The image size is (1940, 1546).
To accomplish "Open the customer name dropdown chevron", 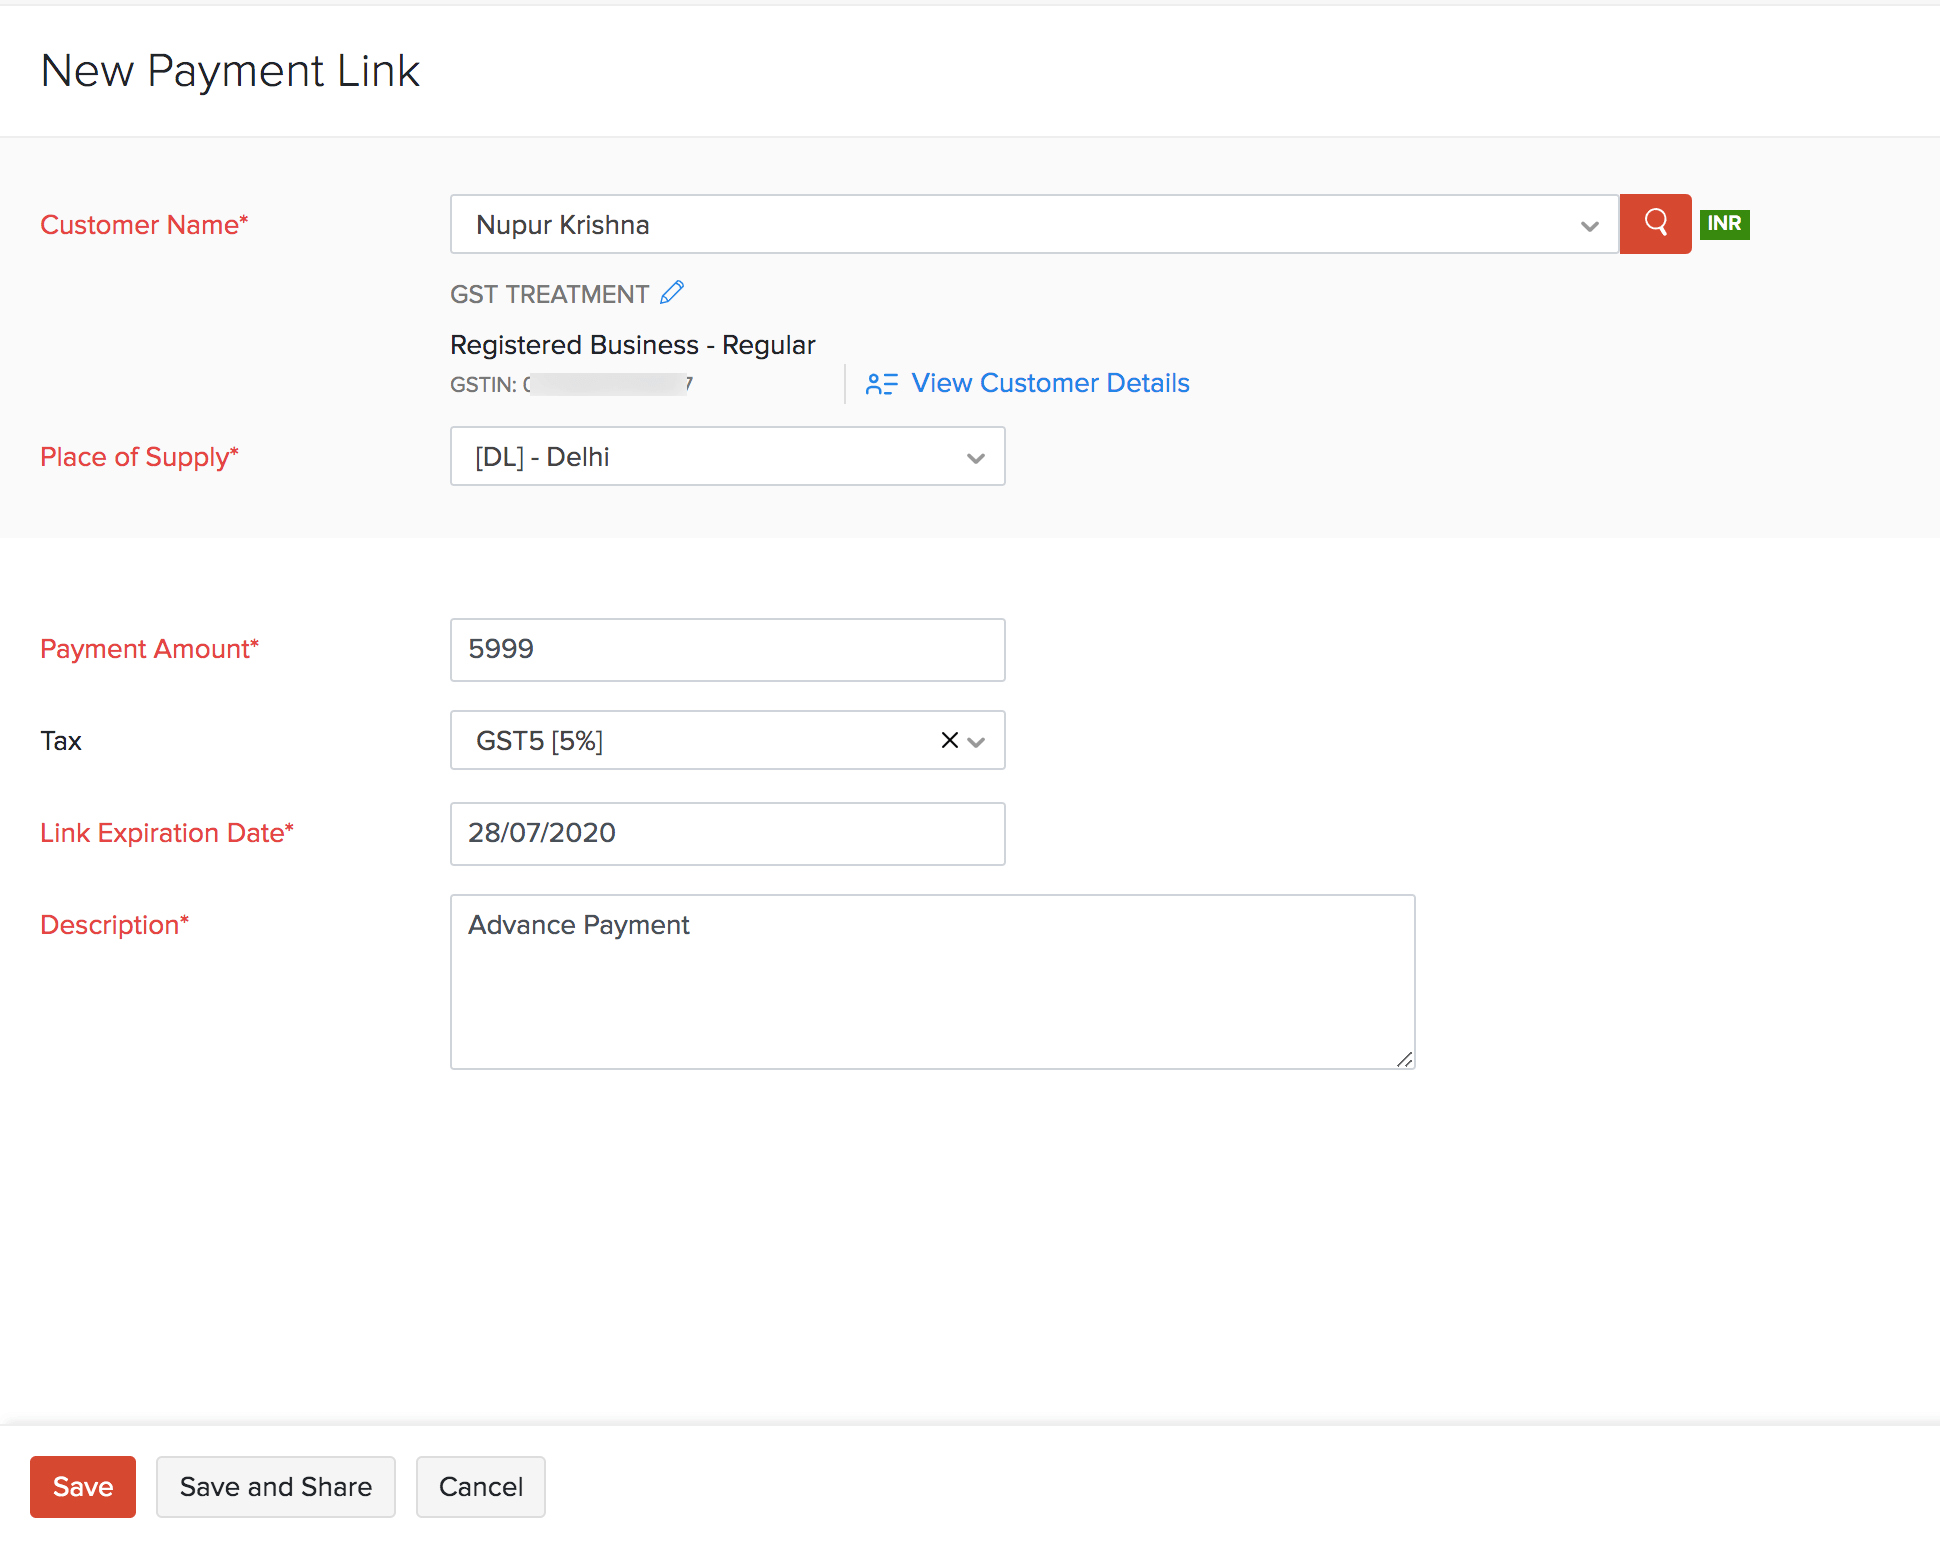I will tap(1589, 226).
